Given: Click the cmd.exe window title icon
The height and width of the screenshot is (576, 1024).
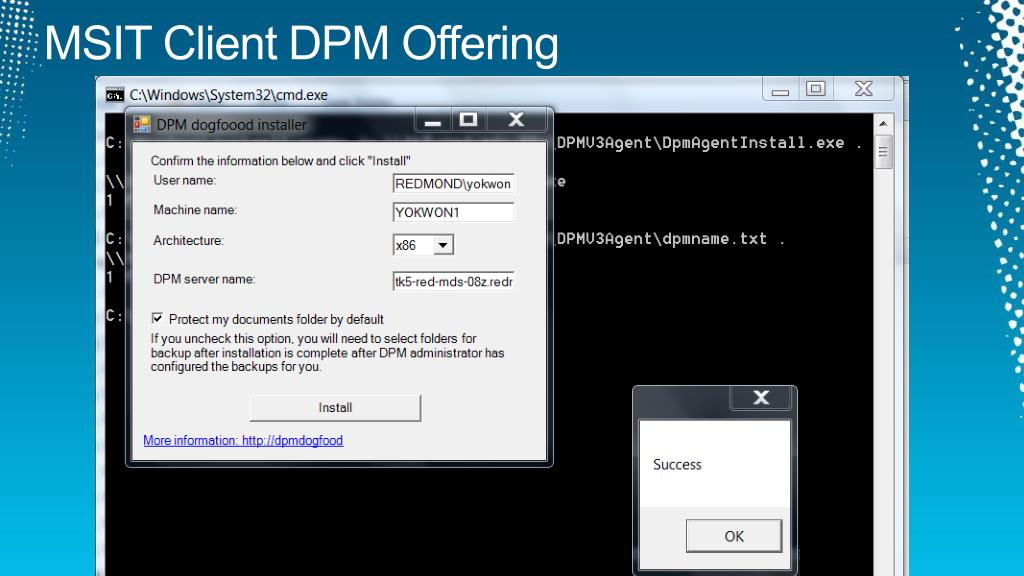Looking at the screenshot, I should [115, 95].
